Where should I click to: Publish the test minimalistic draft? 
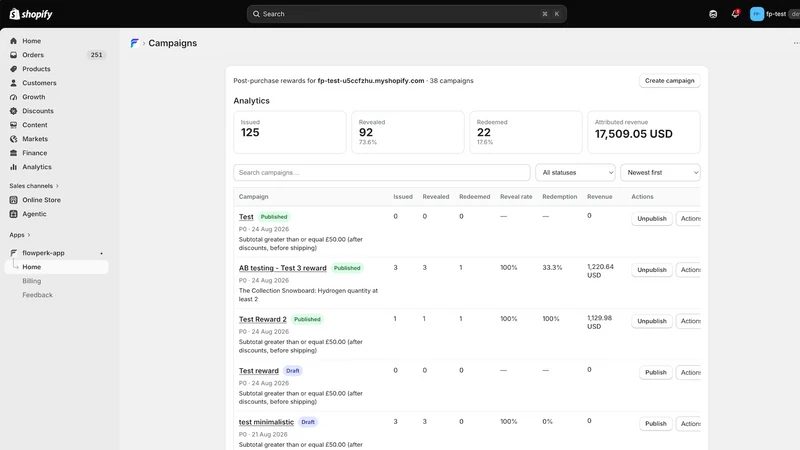pos(656,423)
